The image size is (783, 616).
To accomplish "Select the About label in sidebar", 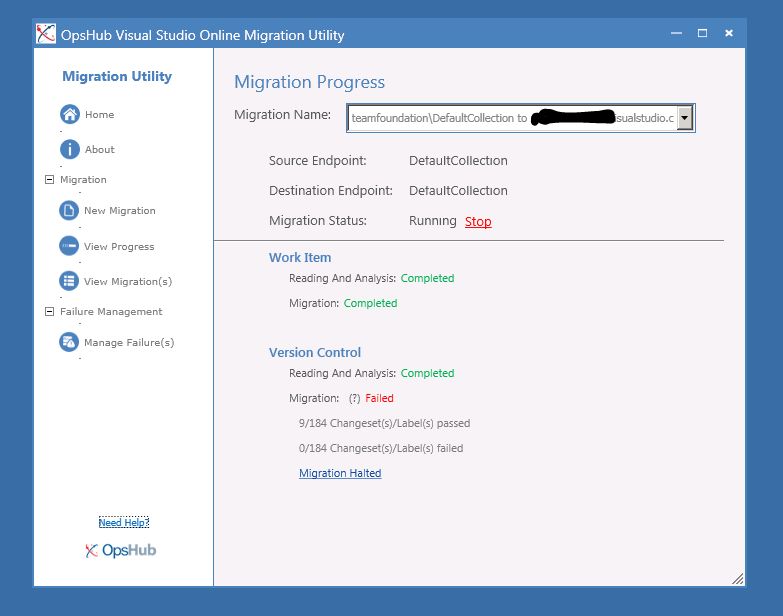I will pyautogui.click(x=99, y=149).
